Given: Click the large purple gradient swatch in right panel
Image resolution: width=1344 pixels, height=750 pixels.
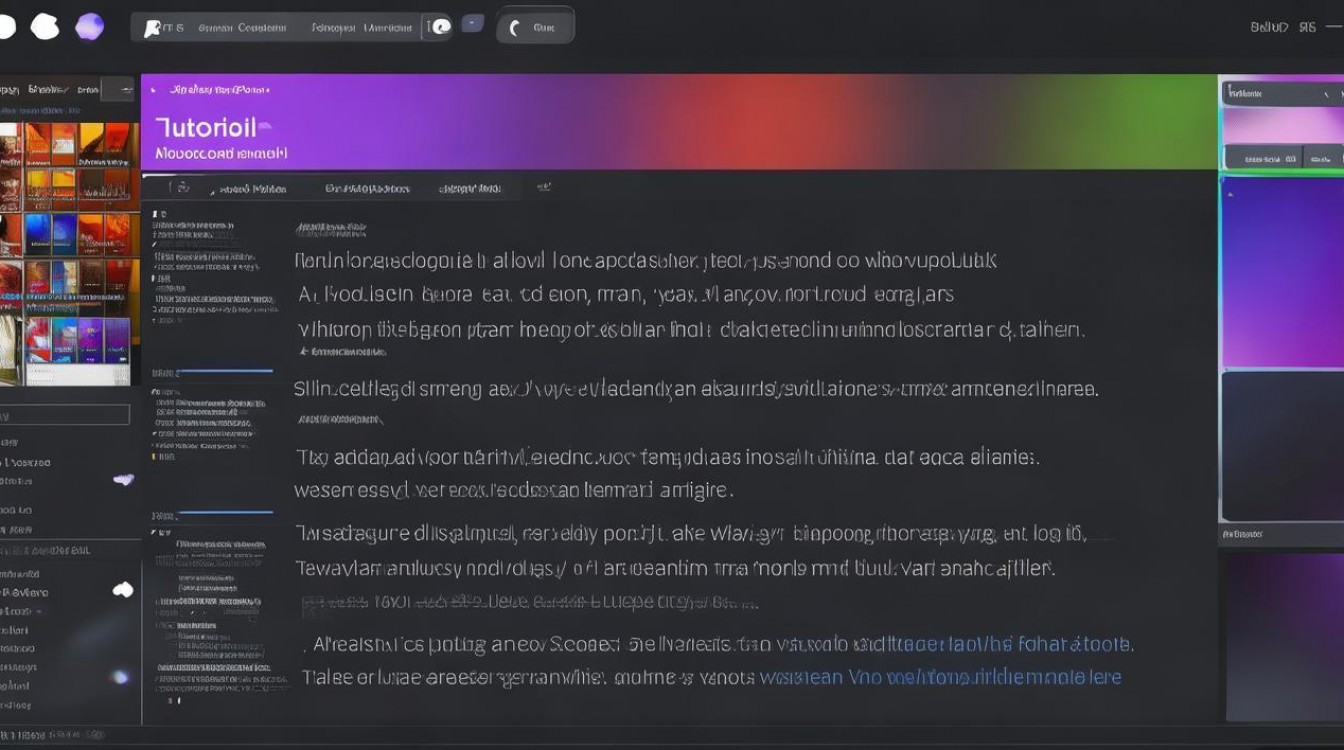Looking at the screenshot, I should 1282,272.
